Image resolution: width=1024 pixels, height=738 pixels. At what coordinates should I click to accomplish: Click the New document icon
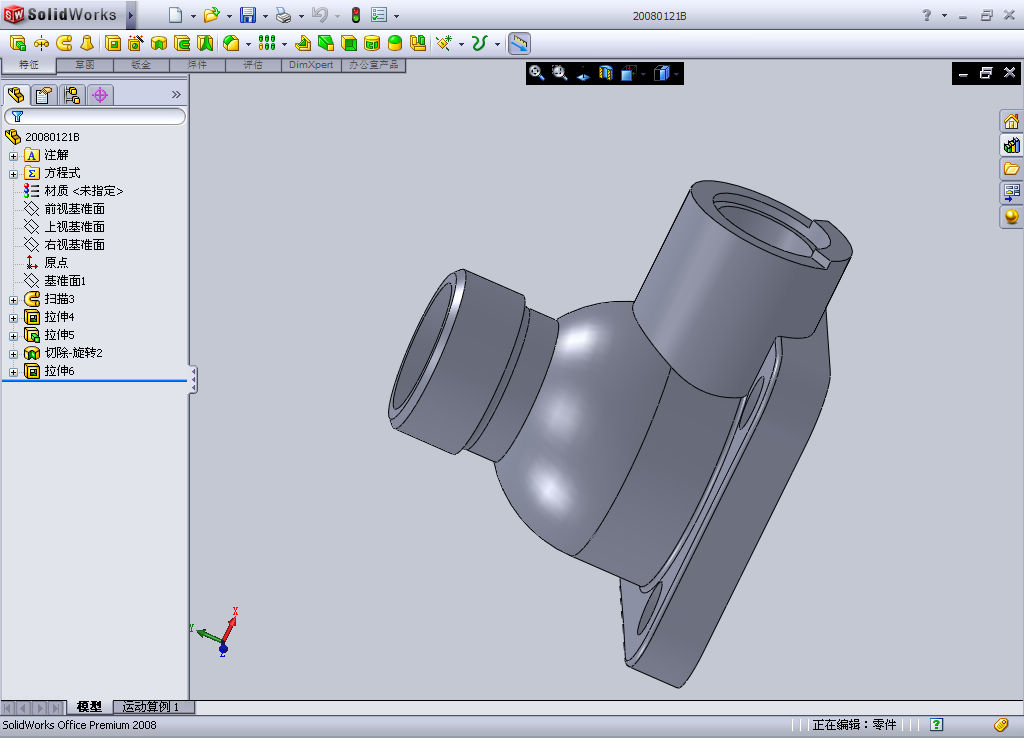coord(175,14)
